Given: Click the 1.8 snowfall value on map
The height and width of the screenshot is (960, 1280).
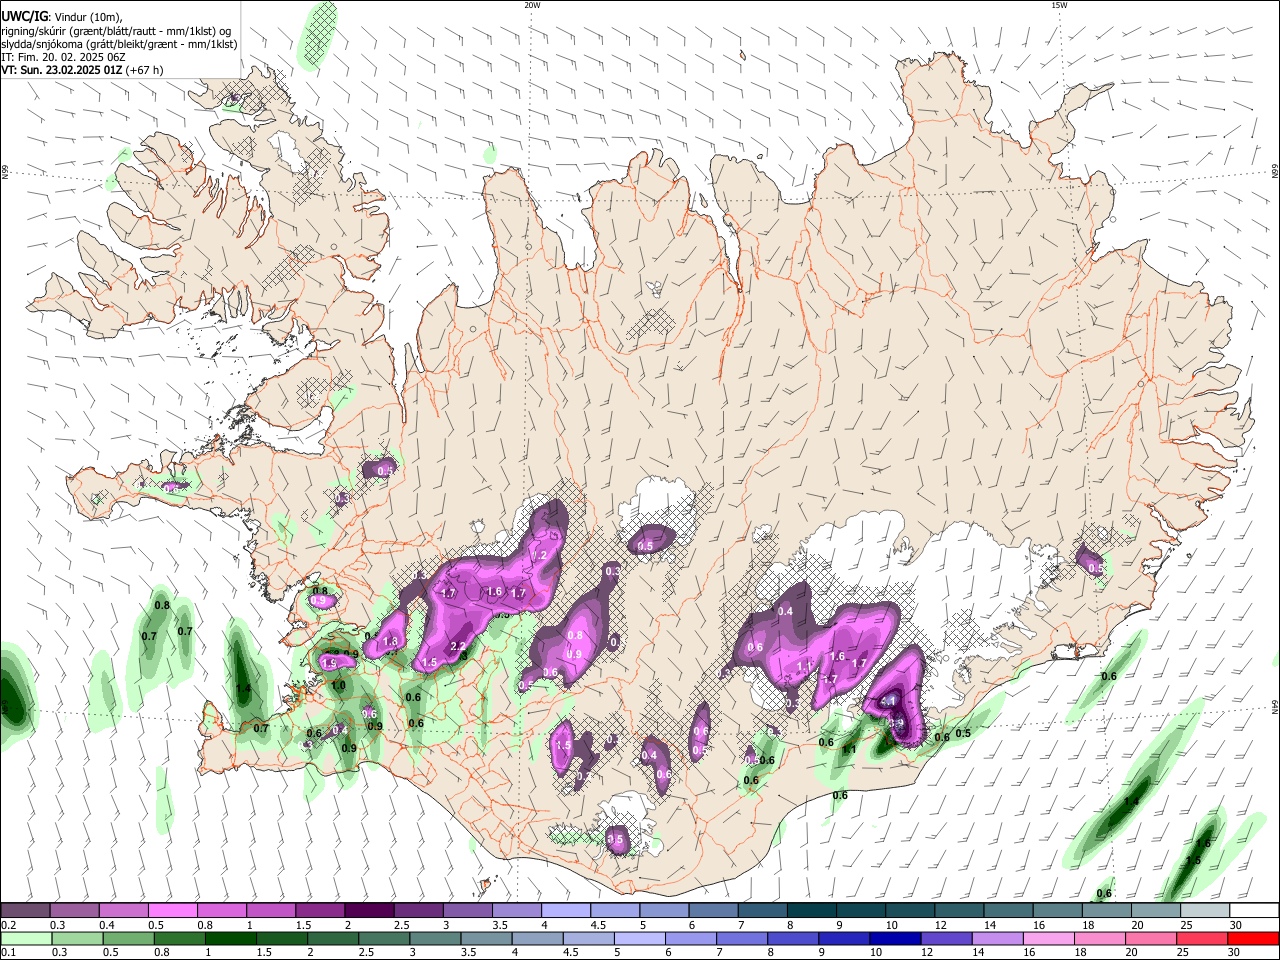Looking at the screenshot, I should (x=391, y=642).
